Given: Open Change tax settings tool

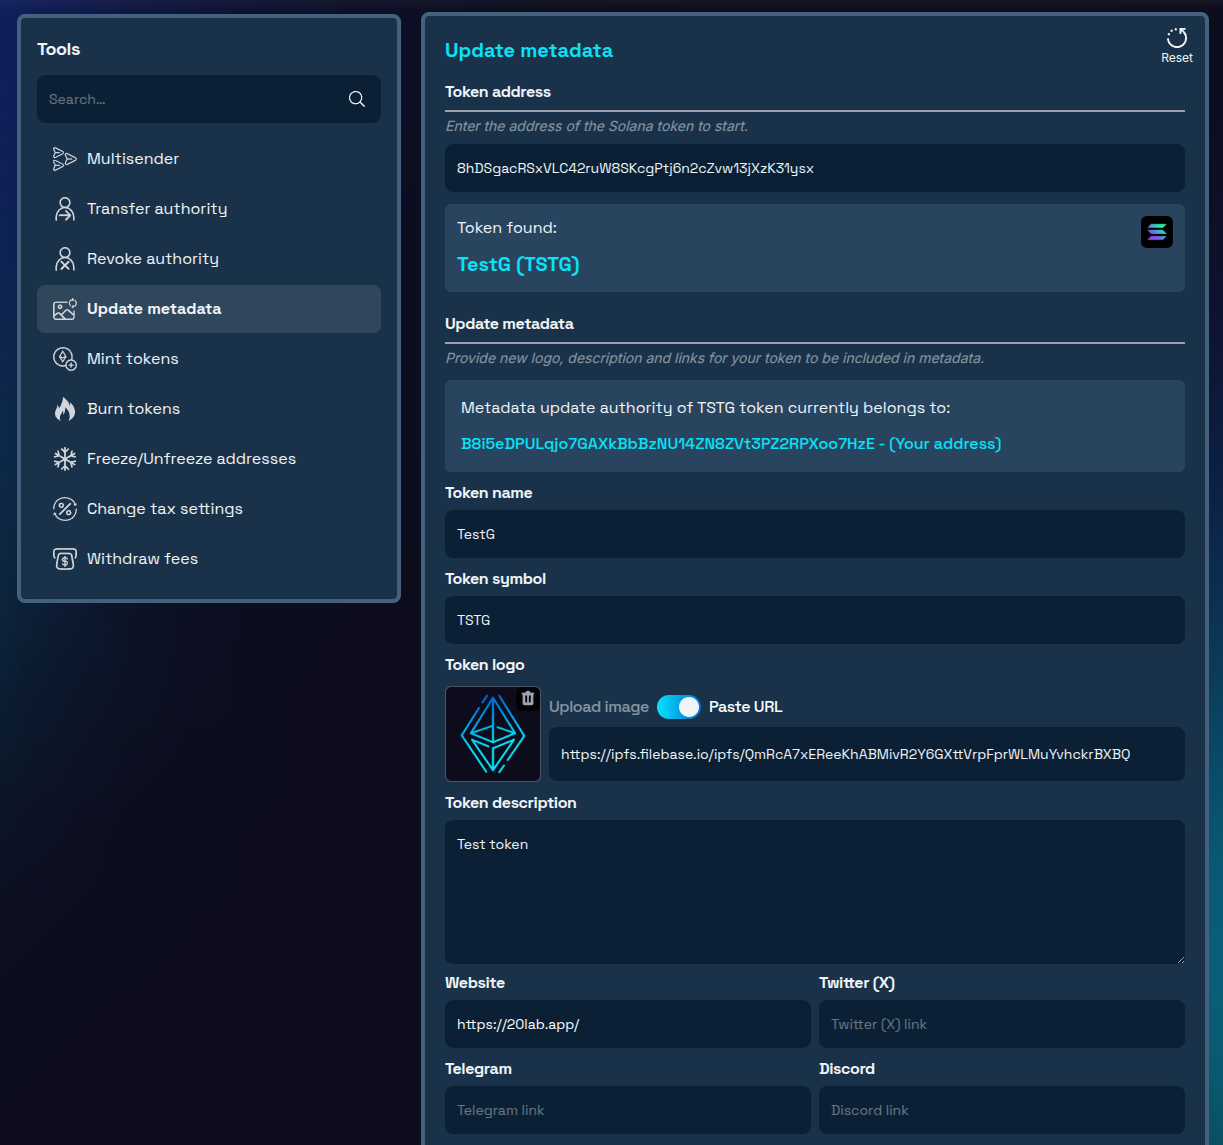Looking at the screenshot, I should tap(209, 509).
